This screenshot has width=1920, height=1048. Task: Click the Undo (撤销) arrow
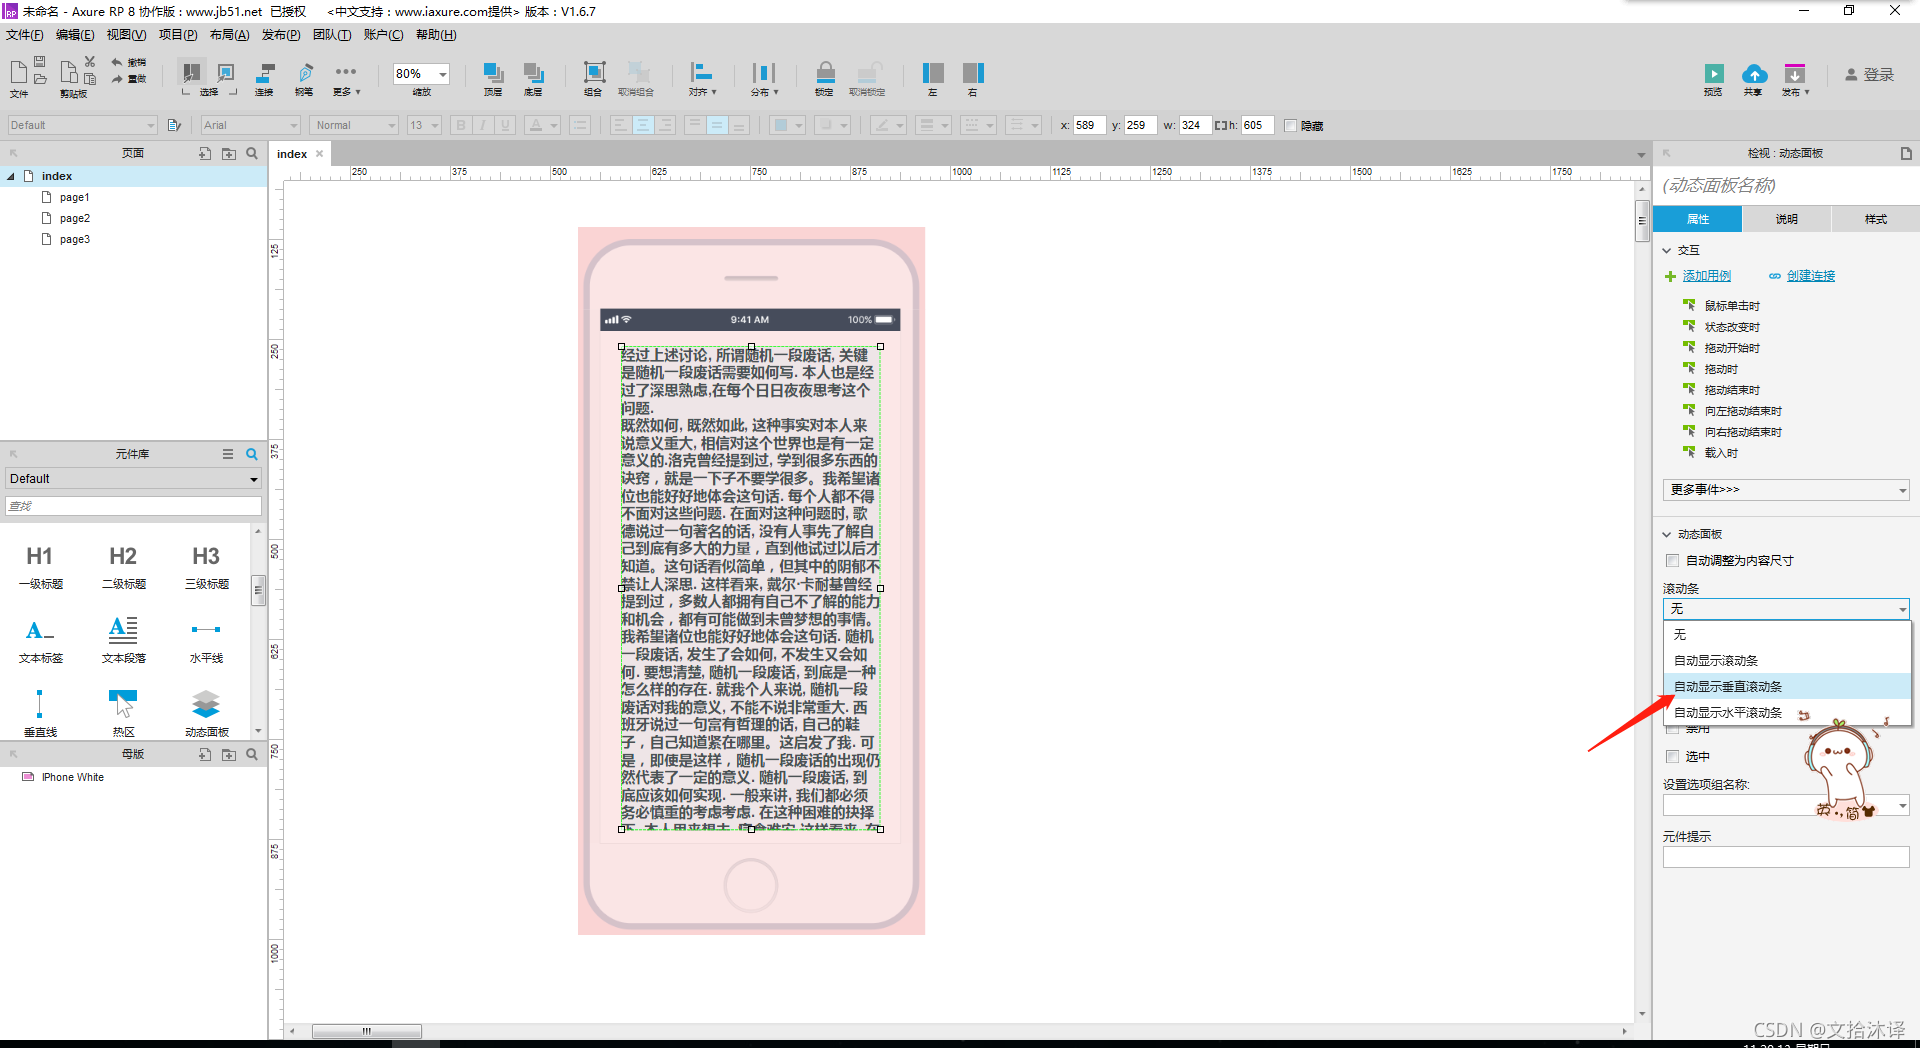[x=117, y=62]
